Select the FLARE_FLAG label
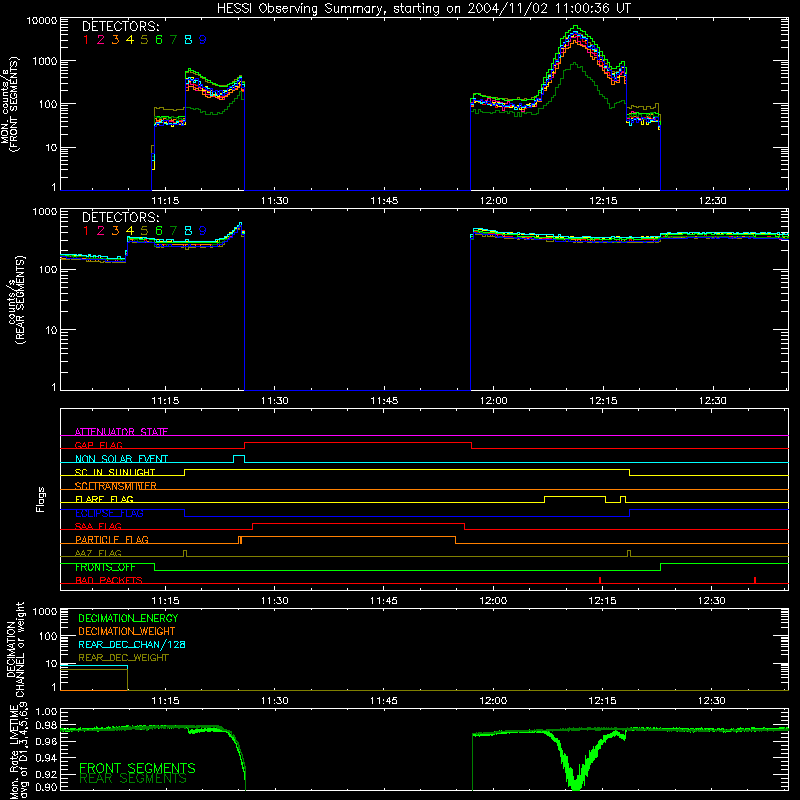Viewport: 800px width, 800px height. coord(104,499)
